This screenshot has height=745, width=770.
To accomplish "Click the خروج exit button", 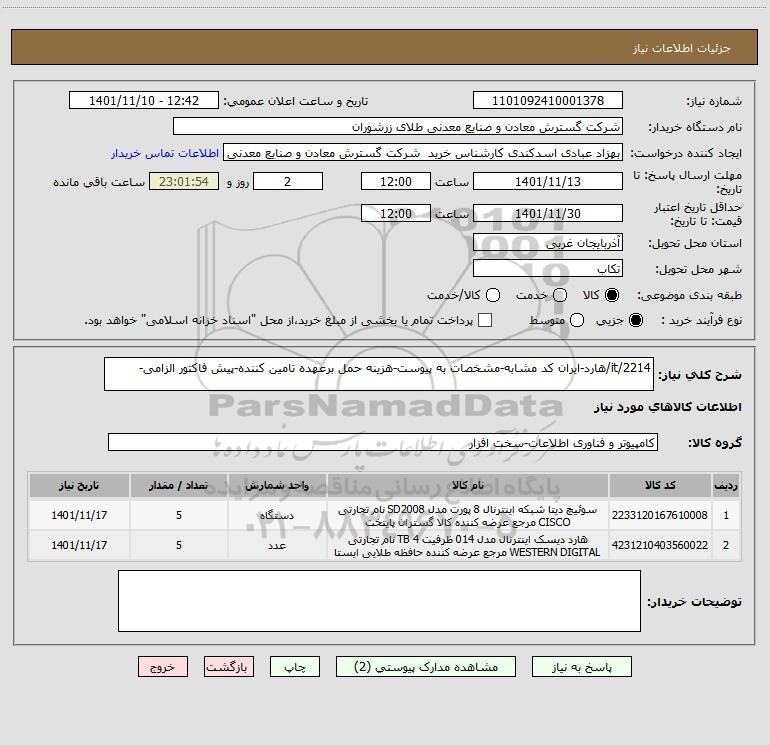I will pyautogui.click(x=163, y=667).
